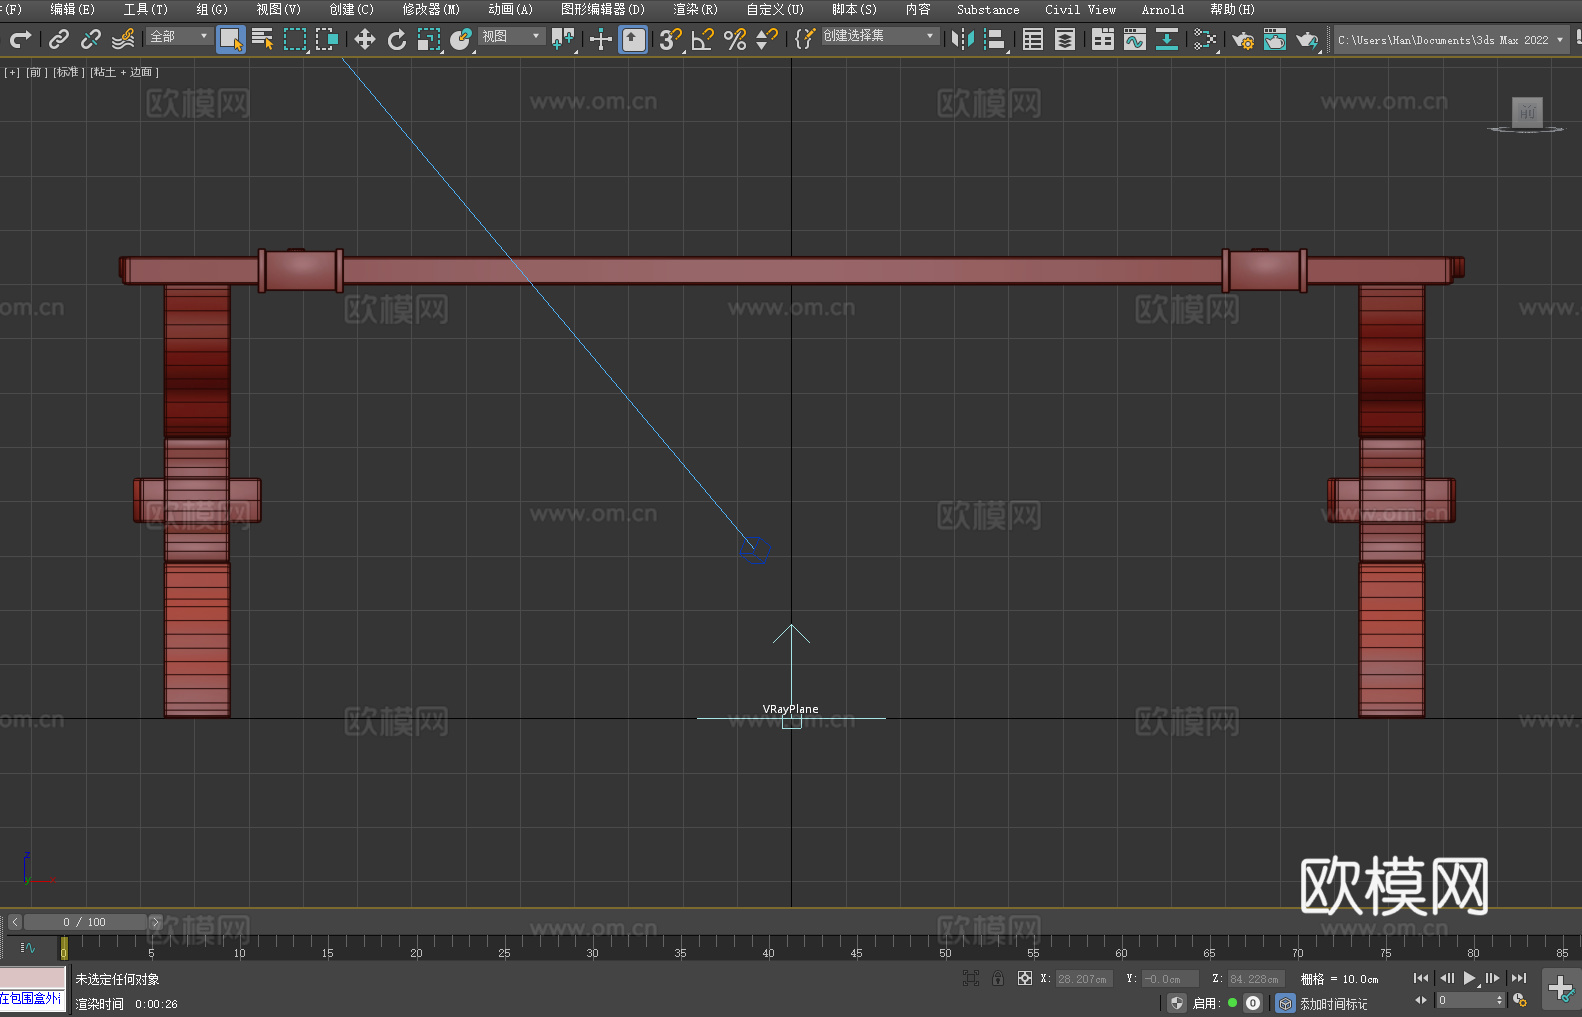Open the Material Editor node icon
1582x1017 pixels.
pos(1205,39)
